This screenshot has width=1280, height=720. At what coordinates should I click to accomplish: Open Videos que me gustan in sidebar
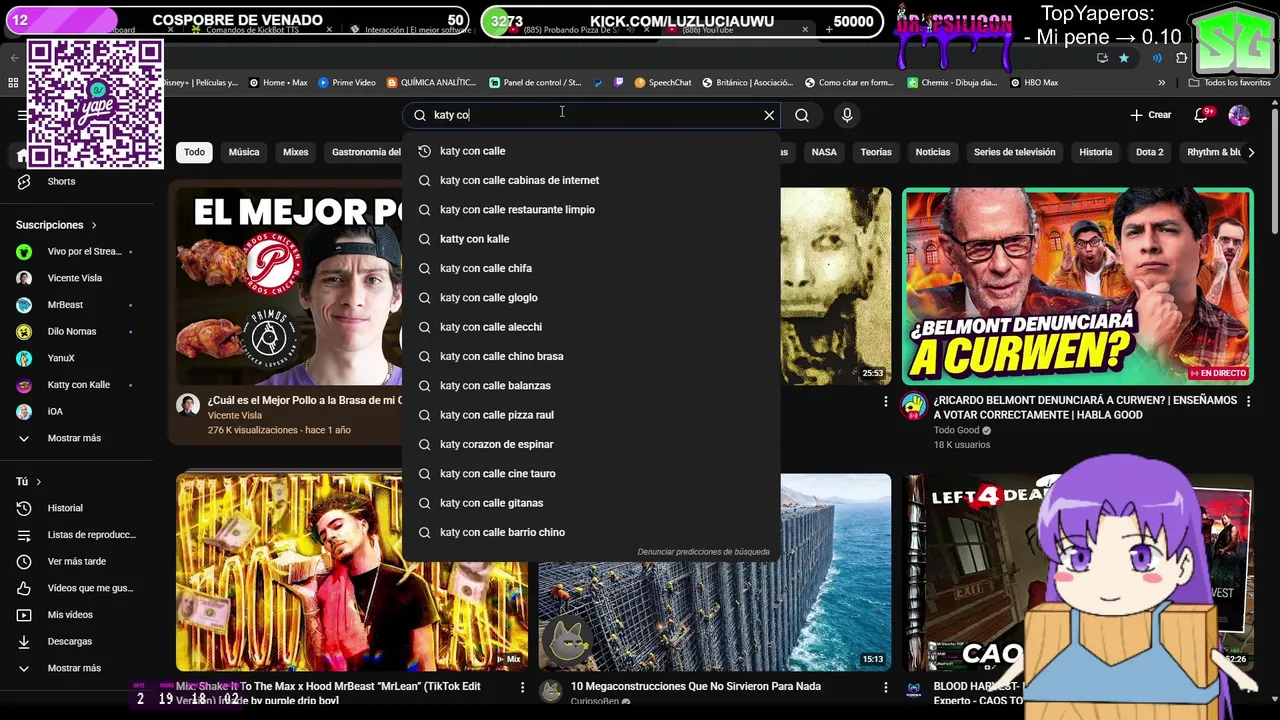click(76, 588)
